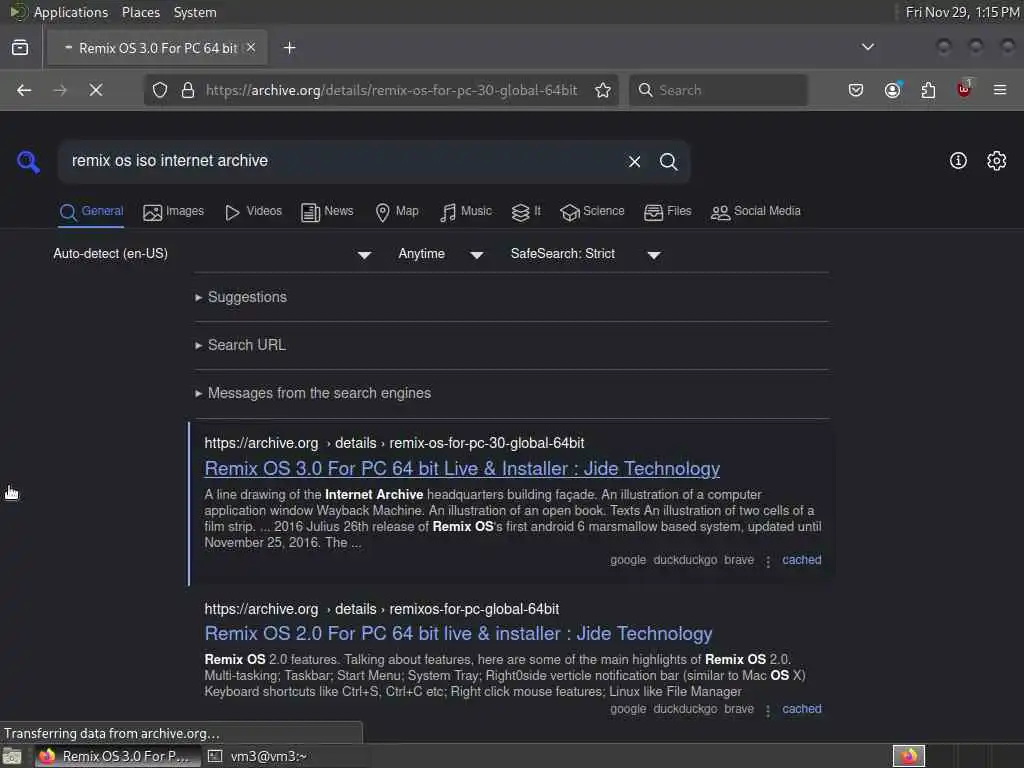Open cached link for Remix OS 2.0 result

tap(801, 709)
